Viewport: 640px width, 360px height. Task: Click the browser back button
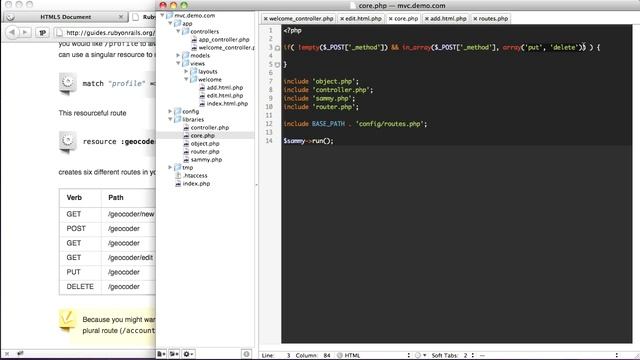tap(12, 32)
